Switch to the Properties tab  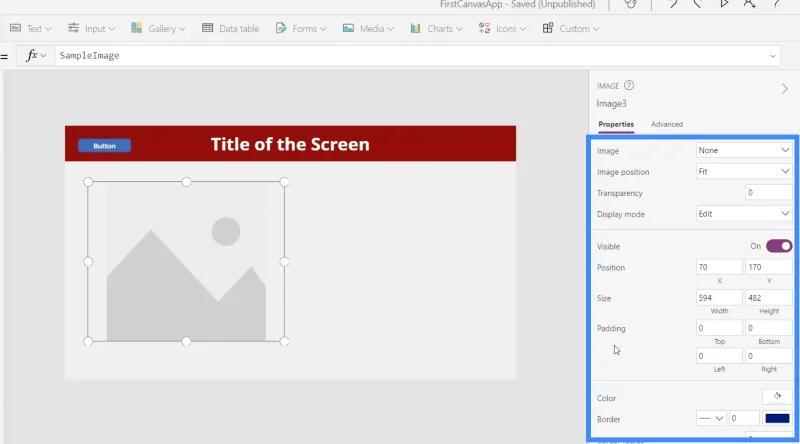[616, 124]
